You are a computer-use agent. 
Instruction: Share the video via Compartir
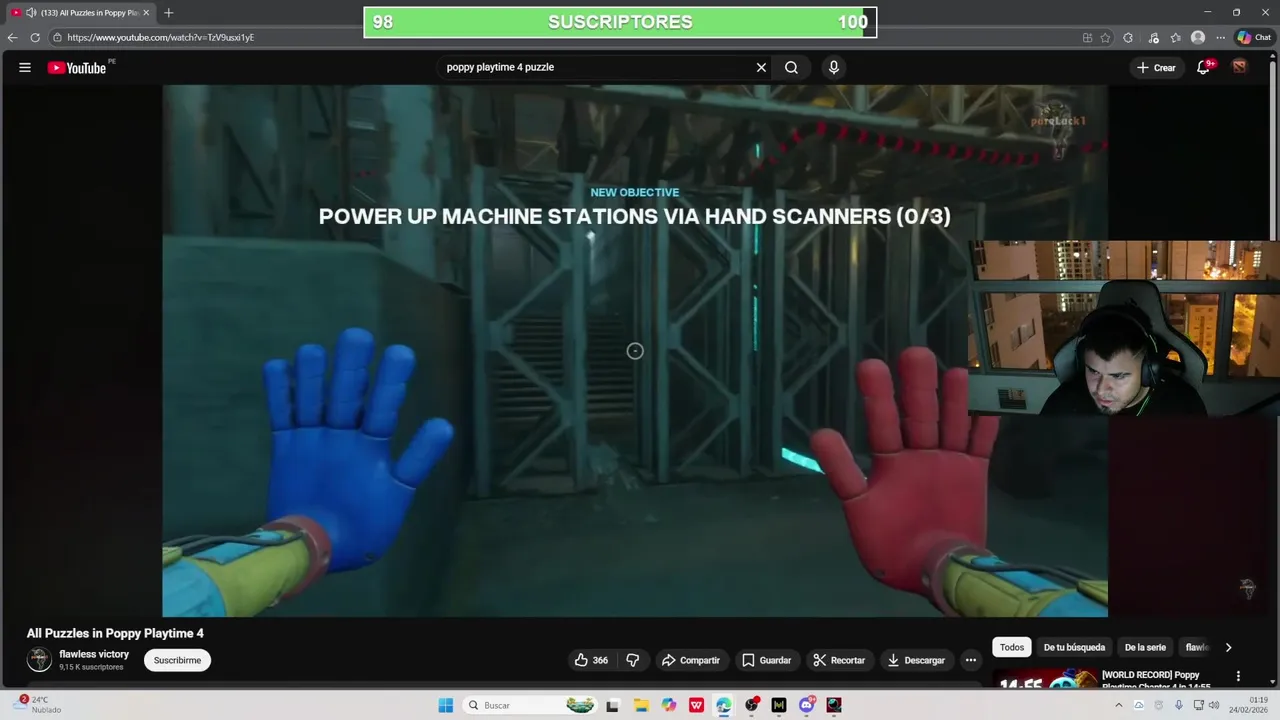[690, 660]
